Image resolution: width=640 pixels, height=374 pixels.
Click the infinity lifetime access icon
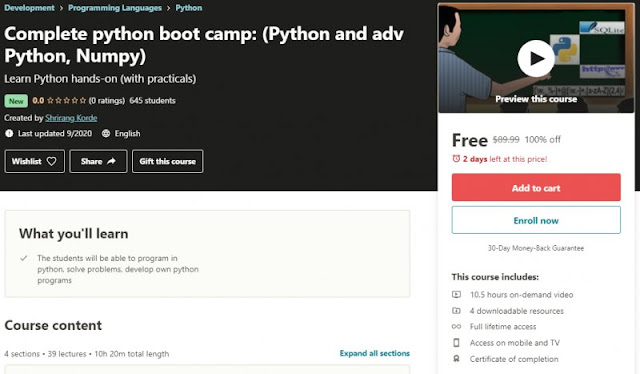click(456, 327)
